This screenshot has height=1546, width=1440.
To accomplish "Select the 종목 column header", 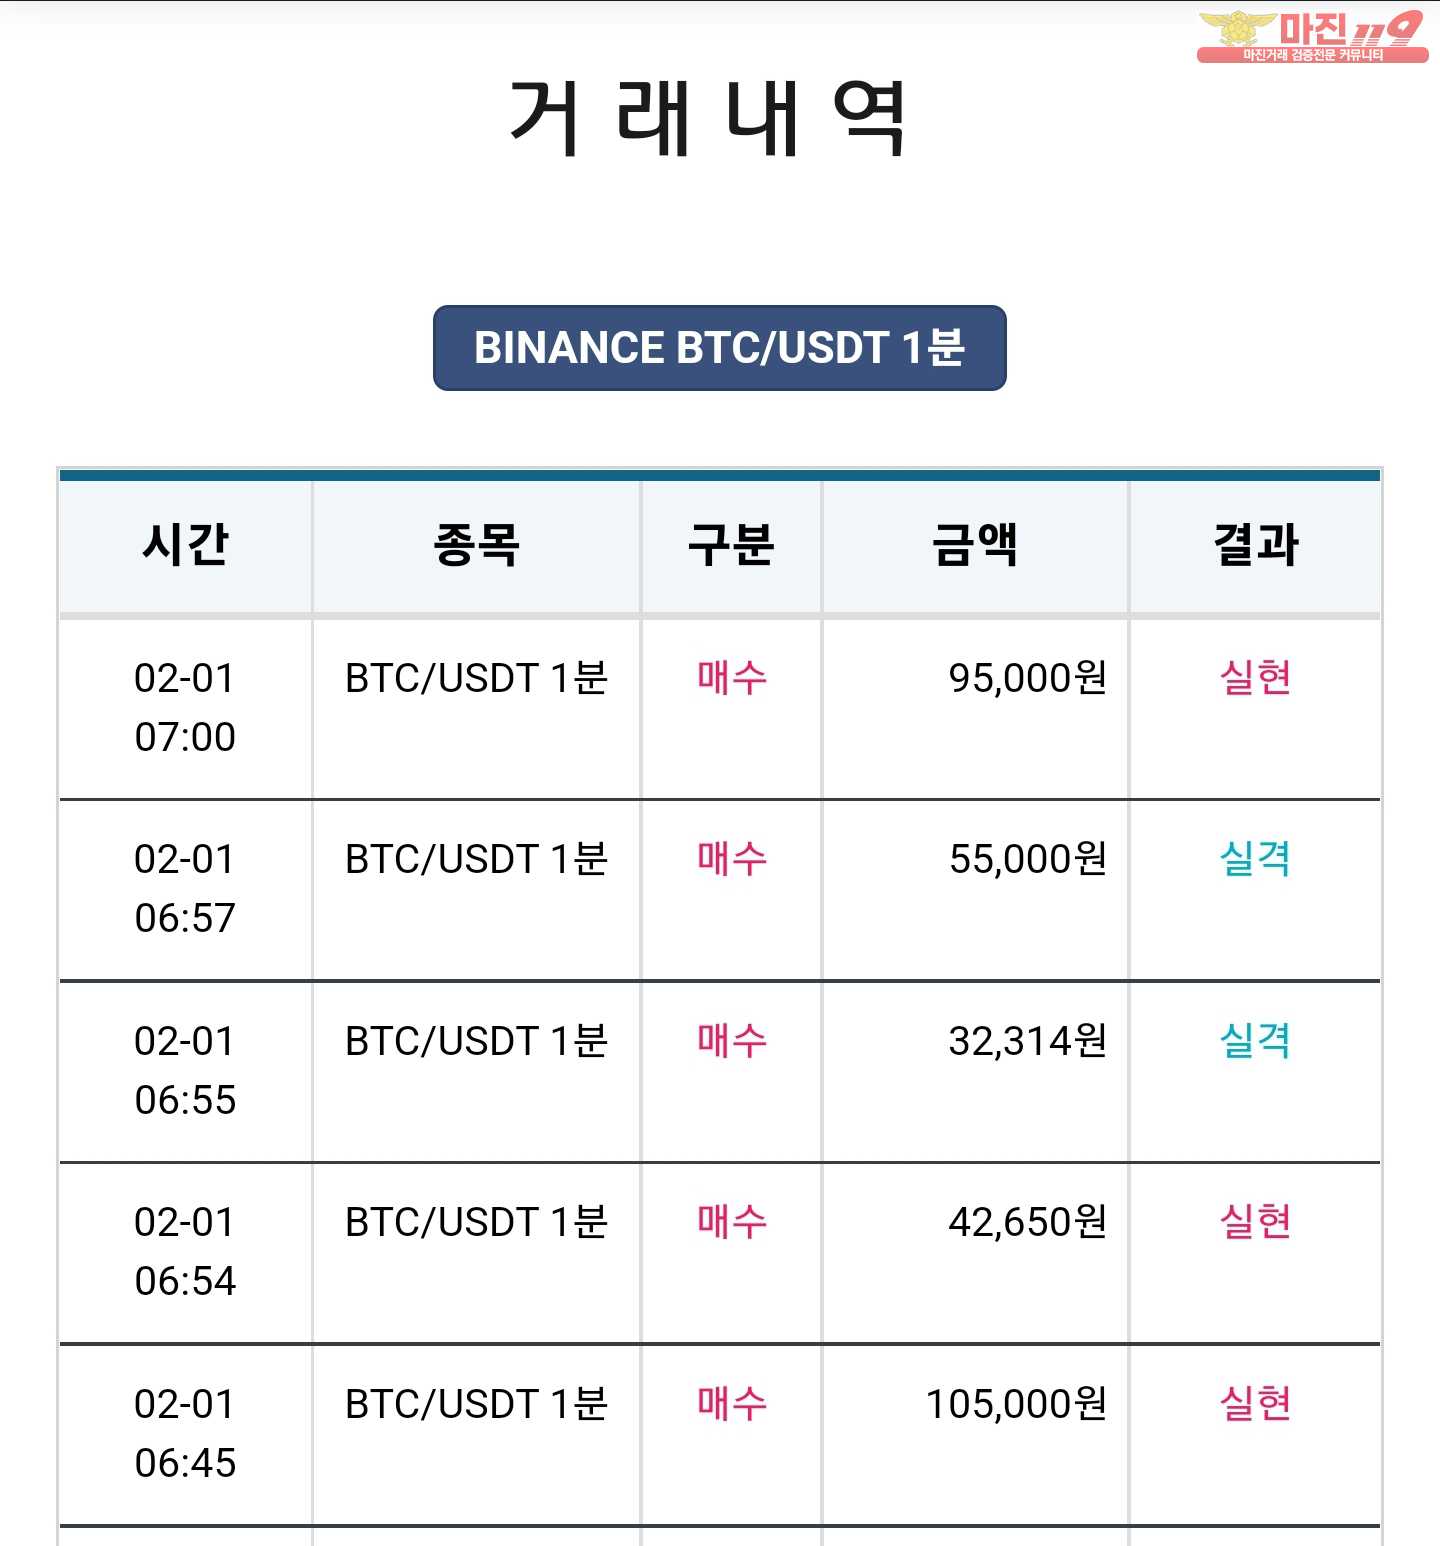I will pos(476,545).
